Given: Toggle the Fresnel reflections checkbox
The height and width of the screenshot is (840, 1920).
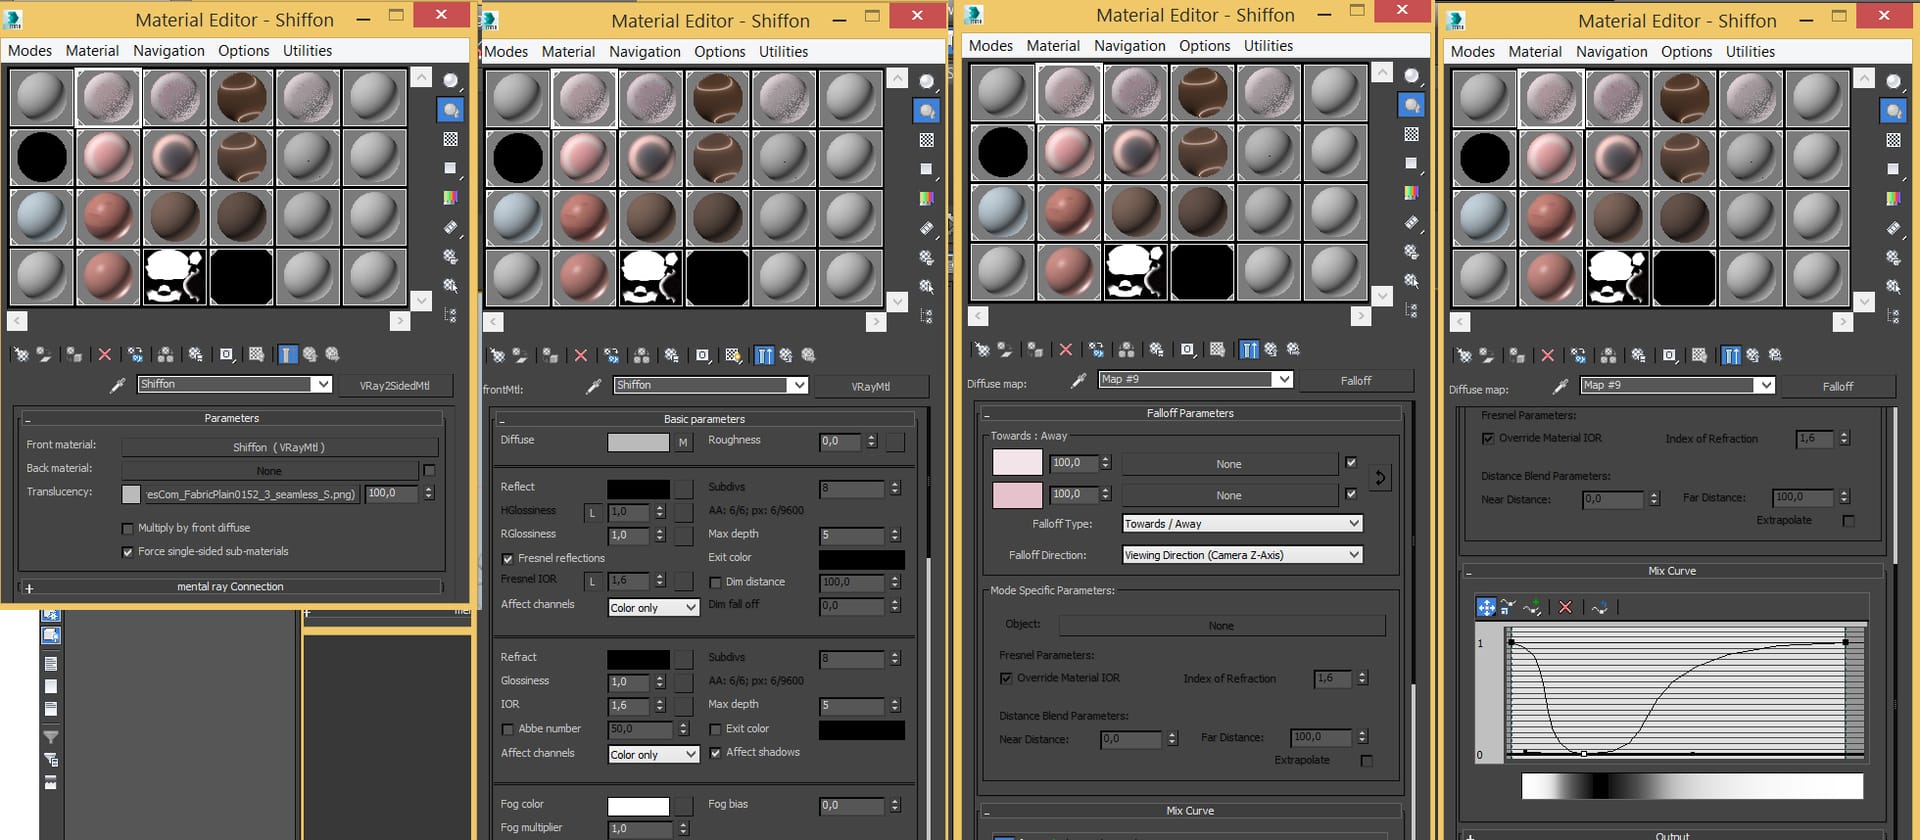Looking at the screenshot, I should (x=507, y=559).
